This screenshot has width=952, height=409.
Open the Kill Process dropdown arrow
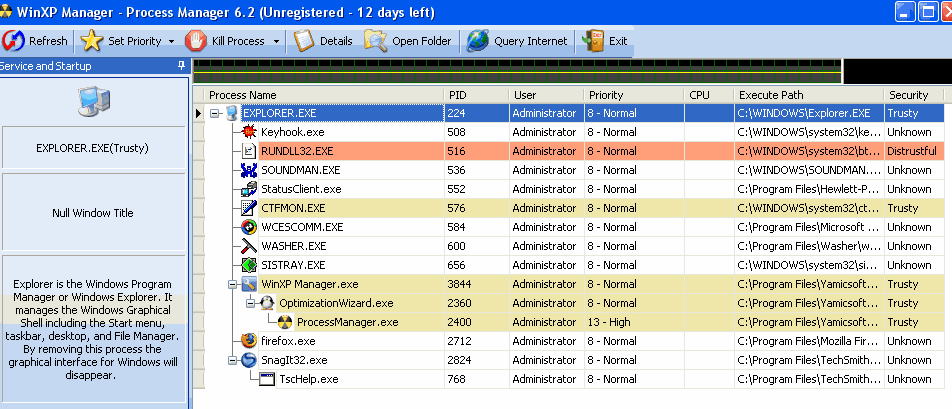point(276,41)
